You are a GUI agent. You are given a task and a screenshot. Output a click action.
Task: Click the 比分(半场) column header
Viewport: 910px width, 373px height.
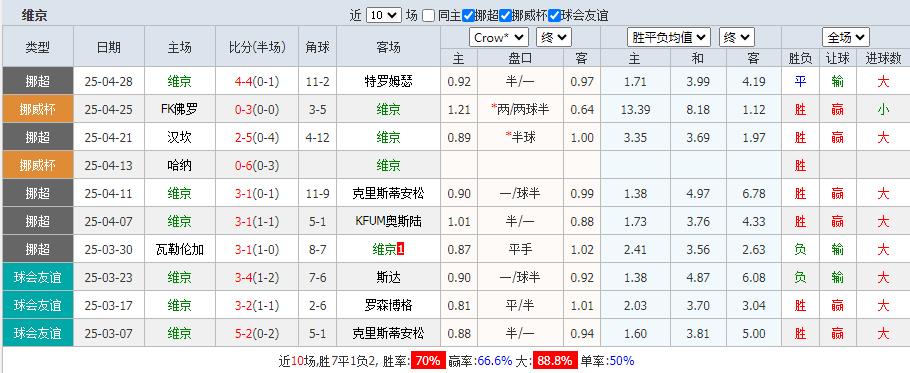pos(257,47)
